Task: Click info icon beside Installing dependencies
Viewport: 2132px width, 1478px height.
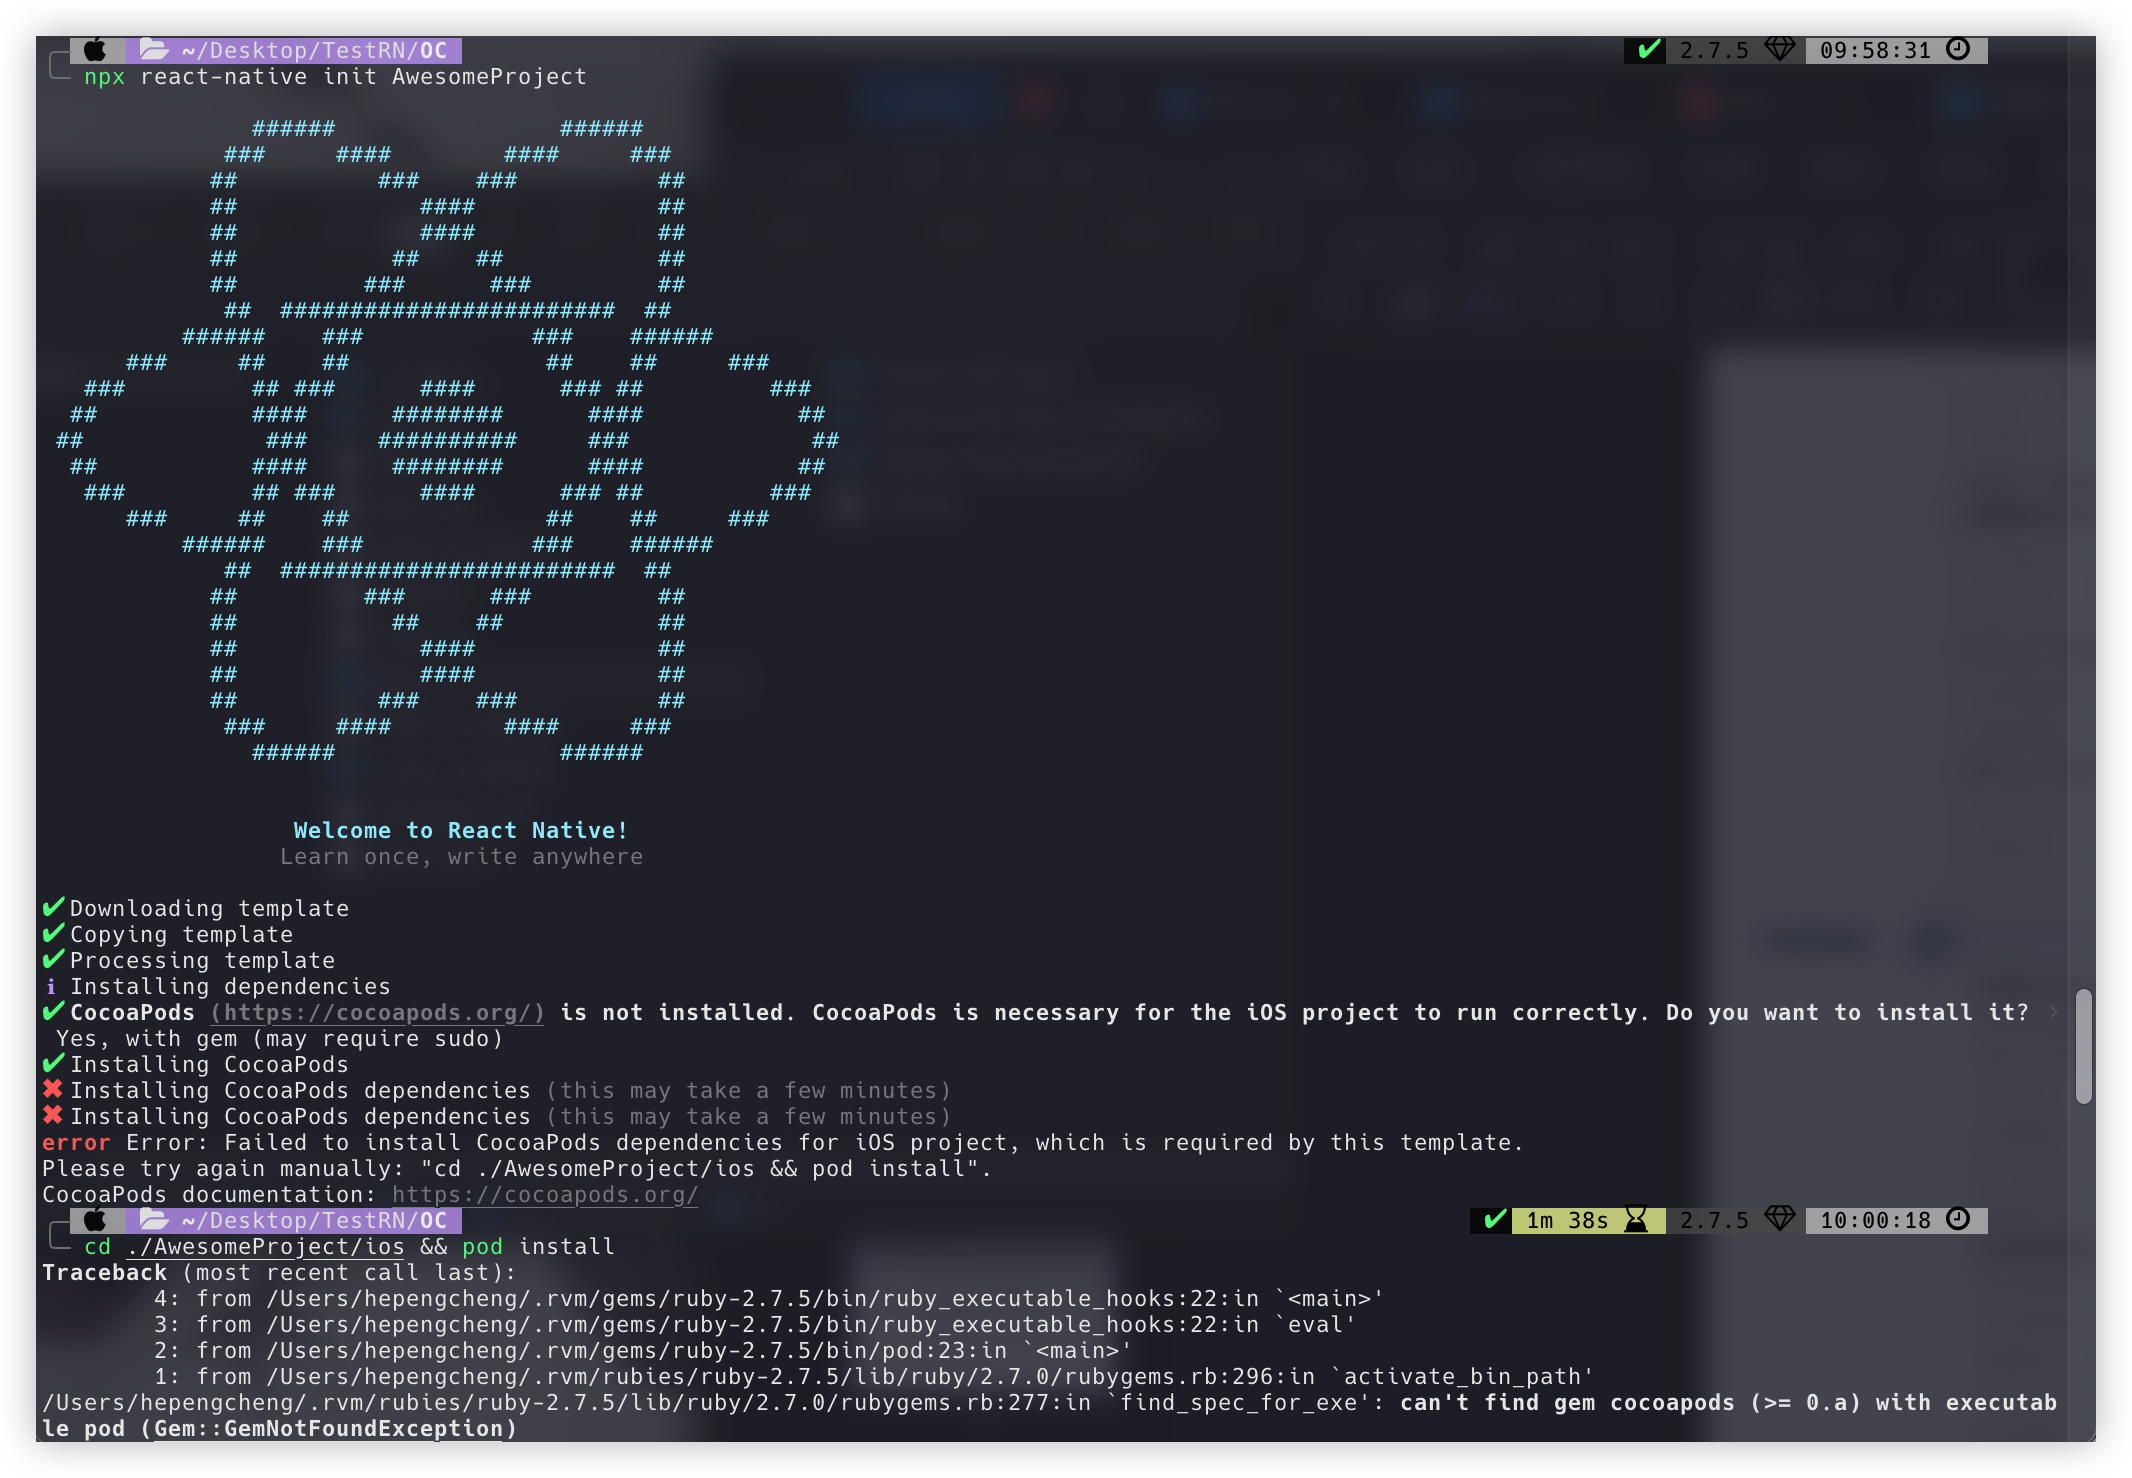Action: pyautogui.click(x=51, y=987)
